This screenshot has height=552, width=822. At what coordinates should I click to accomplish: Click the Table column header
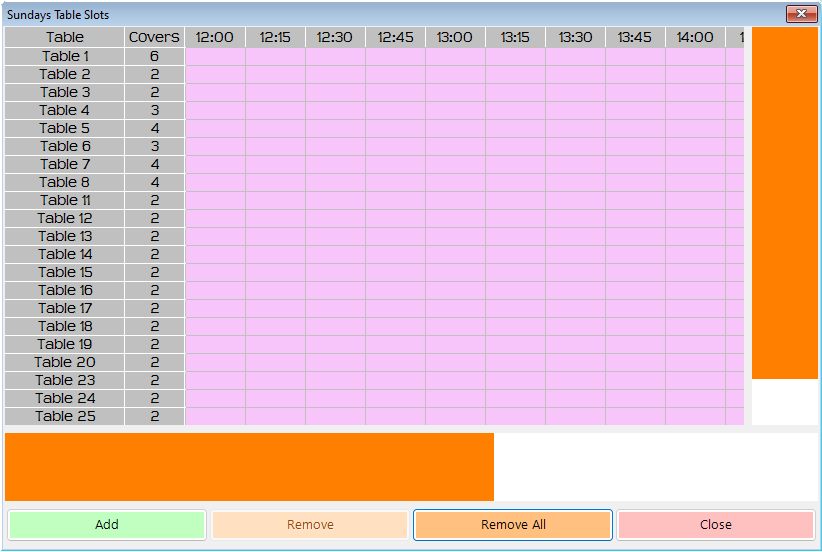coord(65,37)
